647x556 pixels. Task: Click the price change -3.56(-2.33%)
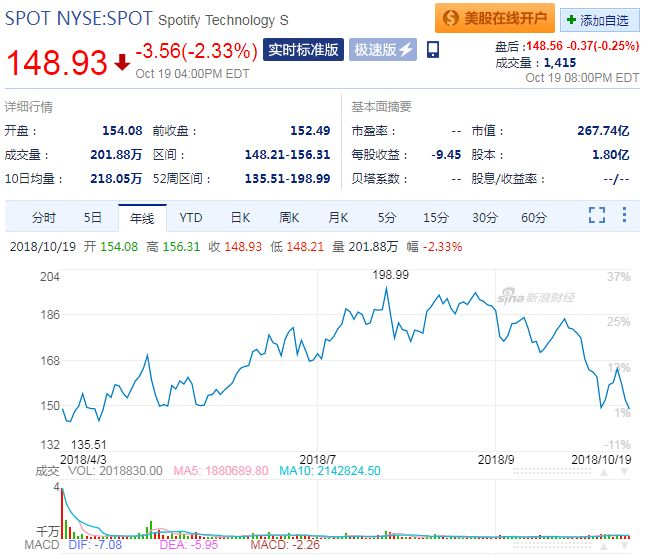[x=196, y=51]
